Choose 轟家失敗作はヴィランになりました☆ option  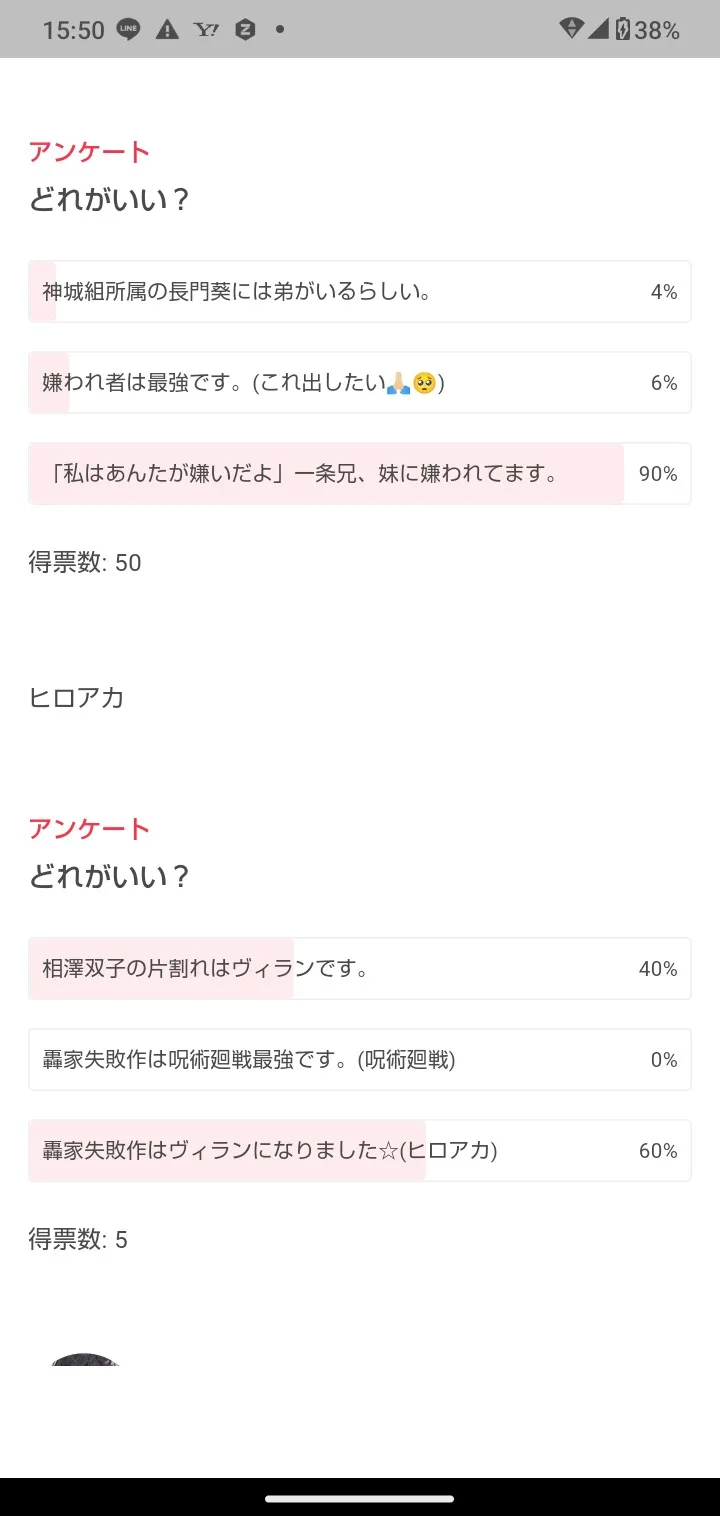359,1151
